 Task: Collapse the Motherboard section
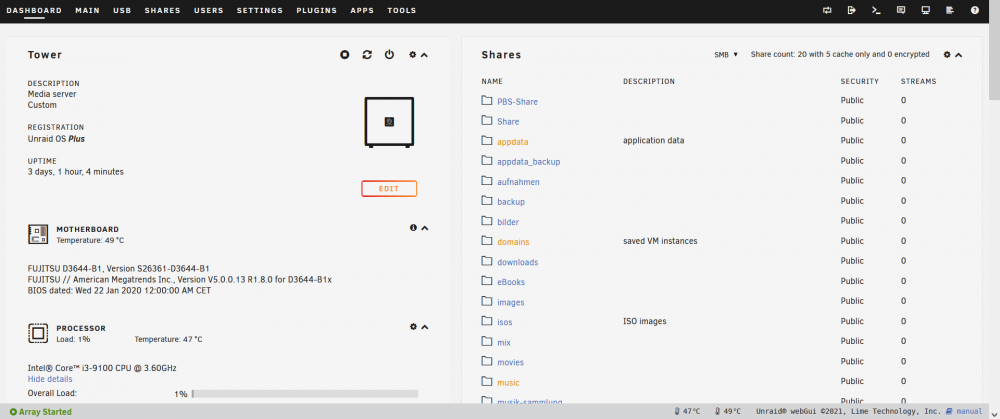pos(425,228)
